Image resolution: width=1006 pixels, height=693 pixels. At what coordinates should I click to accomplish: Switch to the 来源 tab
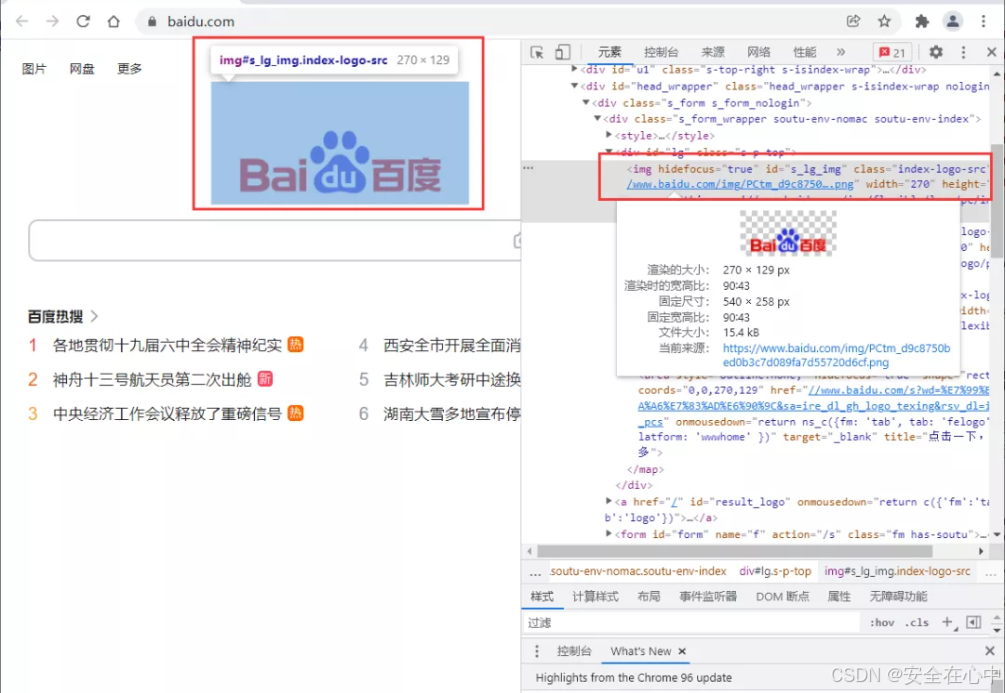coord(713,52)
